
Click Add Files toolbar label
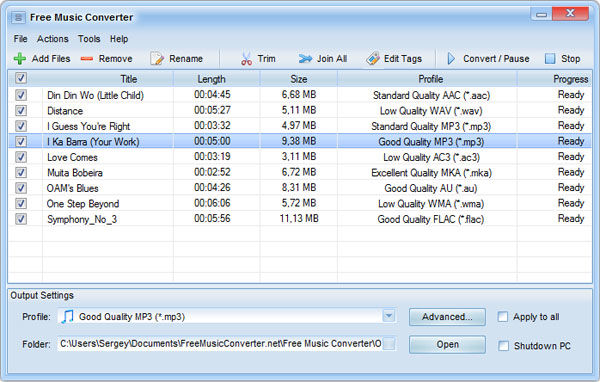51,59
